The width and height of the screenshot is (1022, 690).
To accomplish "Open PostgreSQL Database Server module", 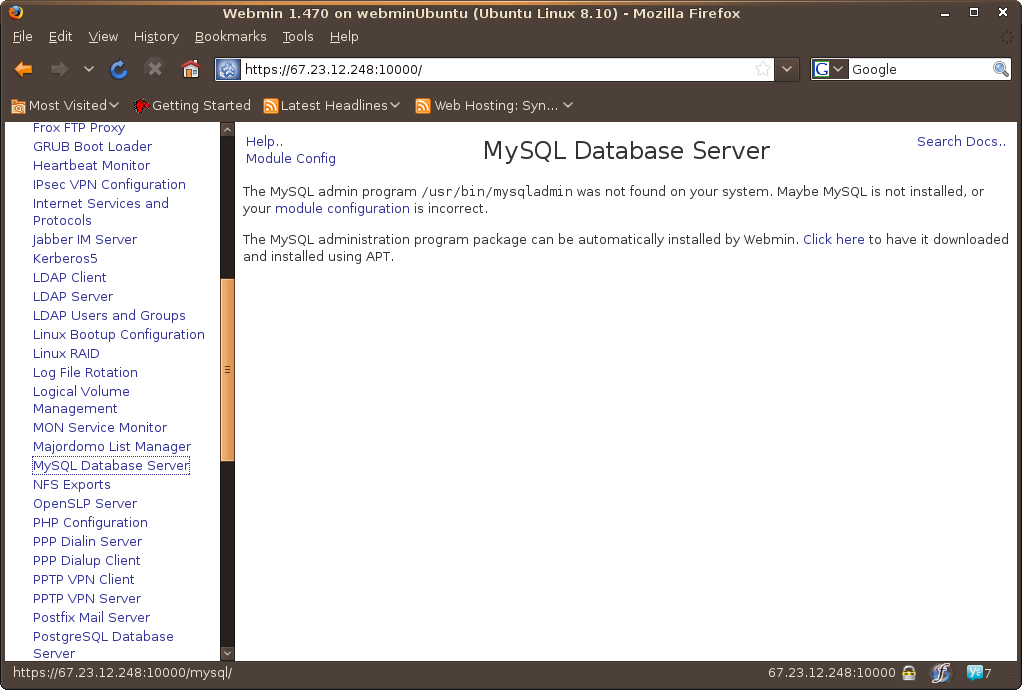I will [x=103, y=644].
